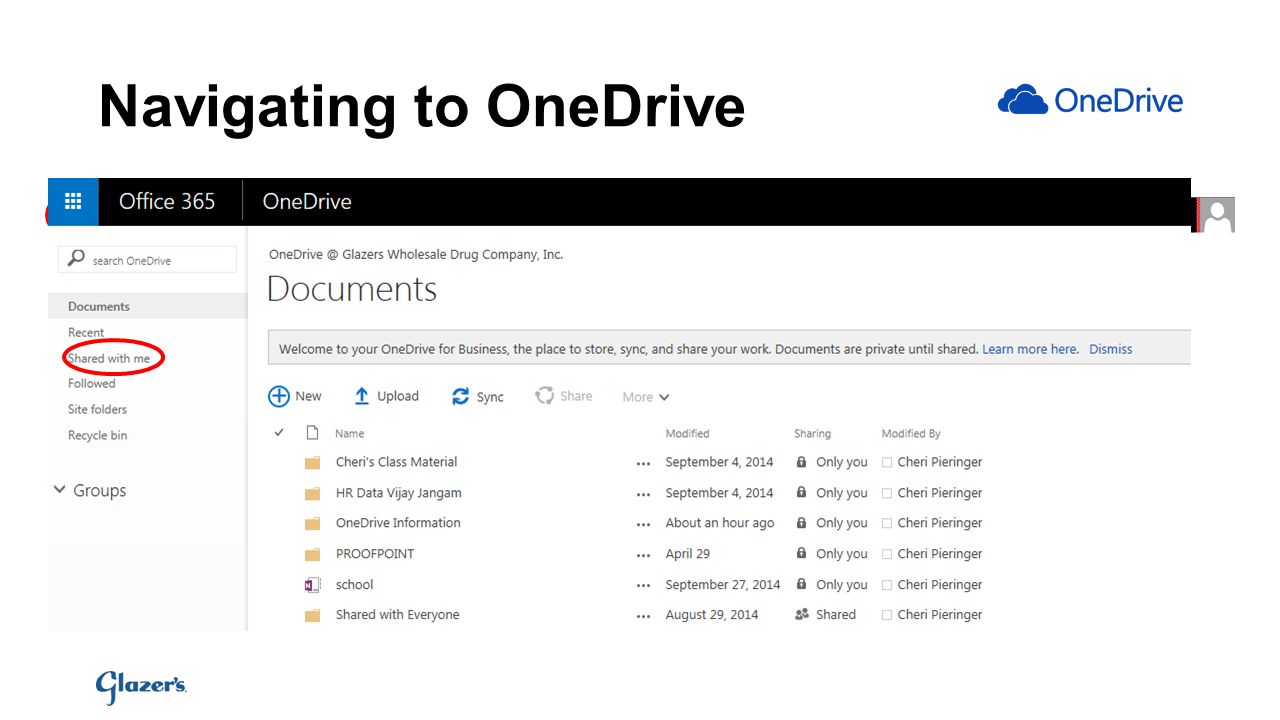Toggle the select-all checkmark in header
Screen dimensions: 1280x720
[x=279, y=433]
